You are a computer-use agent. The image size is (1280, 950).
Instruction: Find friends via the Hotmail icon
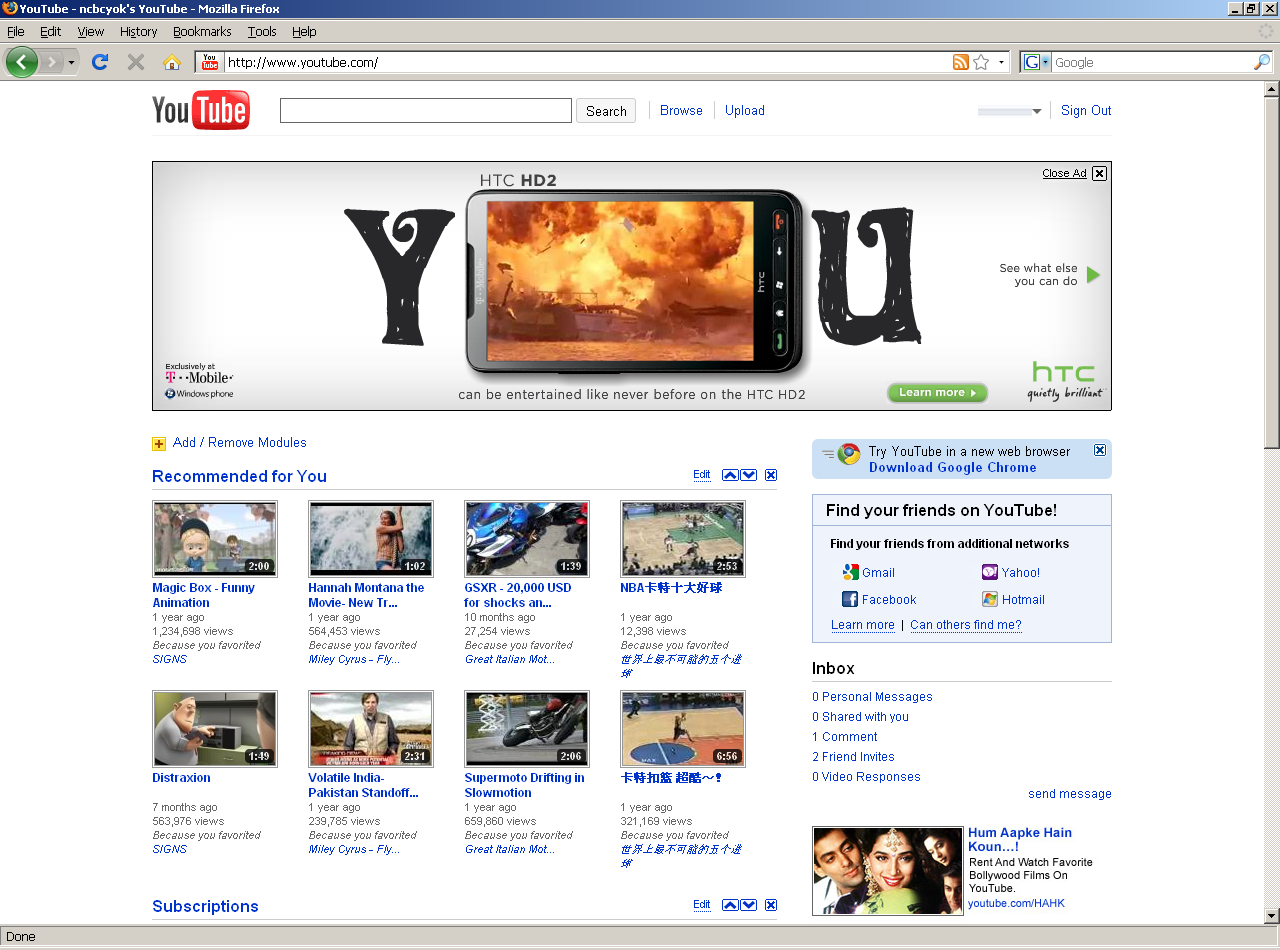(x=989, y=599)
